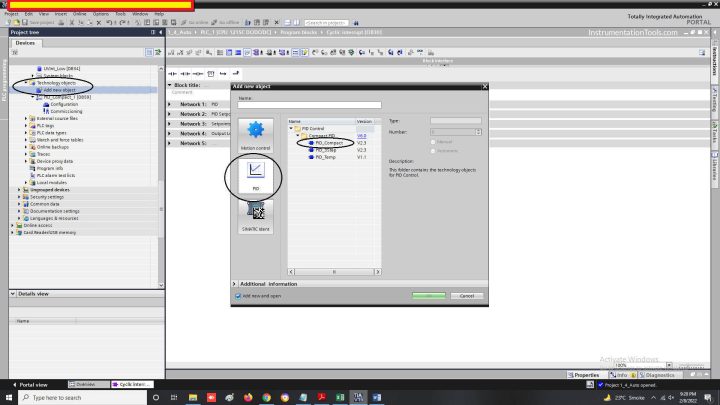The image size is (720, 405).
Task: Expand Network 1 in the block editor
Action: 169,105
